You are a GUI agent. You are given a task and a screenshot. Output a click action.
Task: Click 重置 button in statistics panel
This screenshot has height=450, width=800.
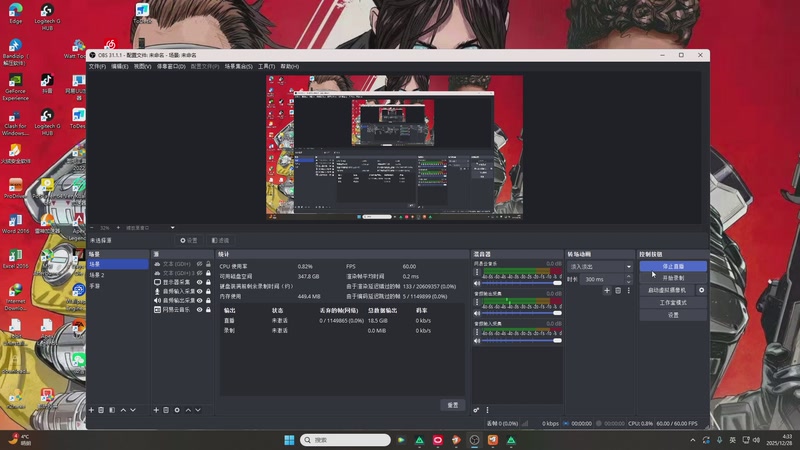453,405
